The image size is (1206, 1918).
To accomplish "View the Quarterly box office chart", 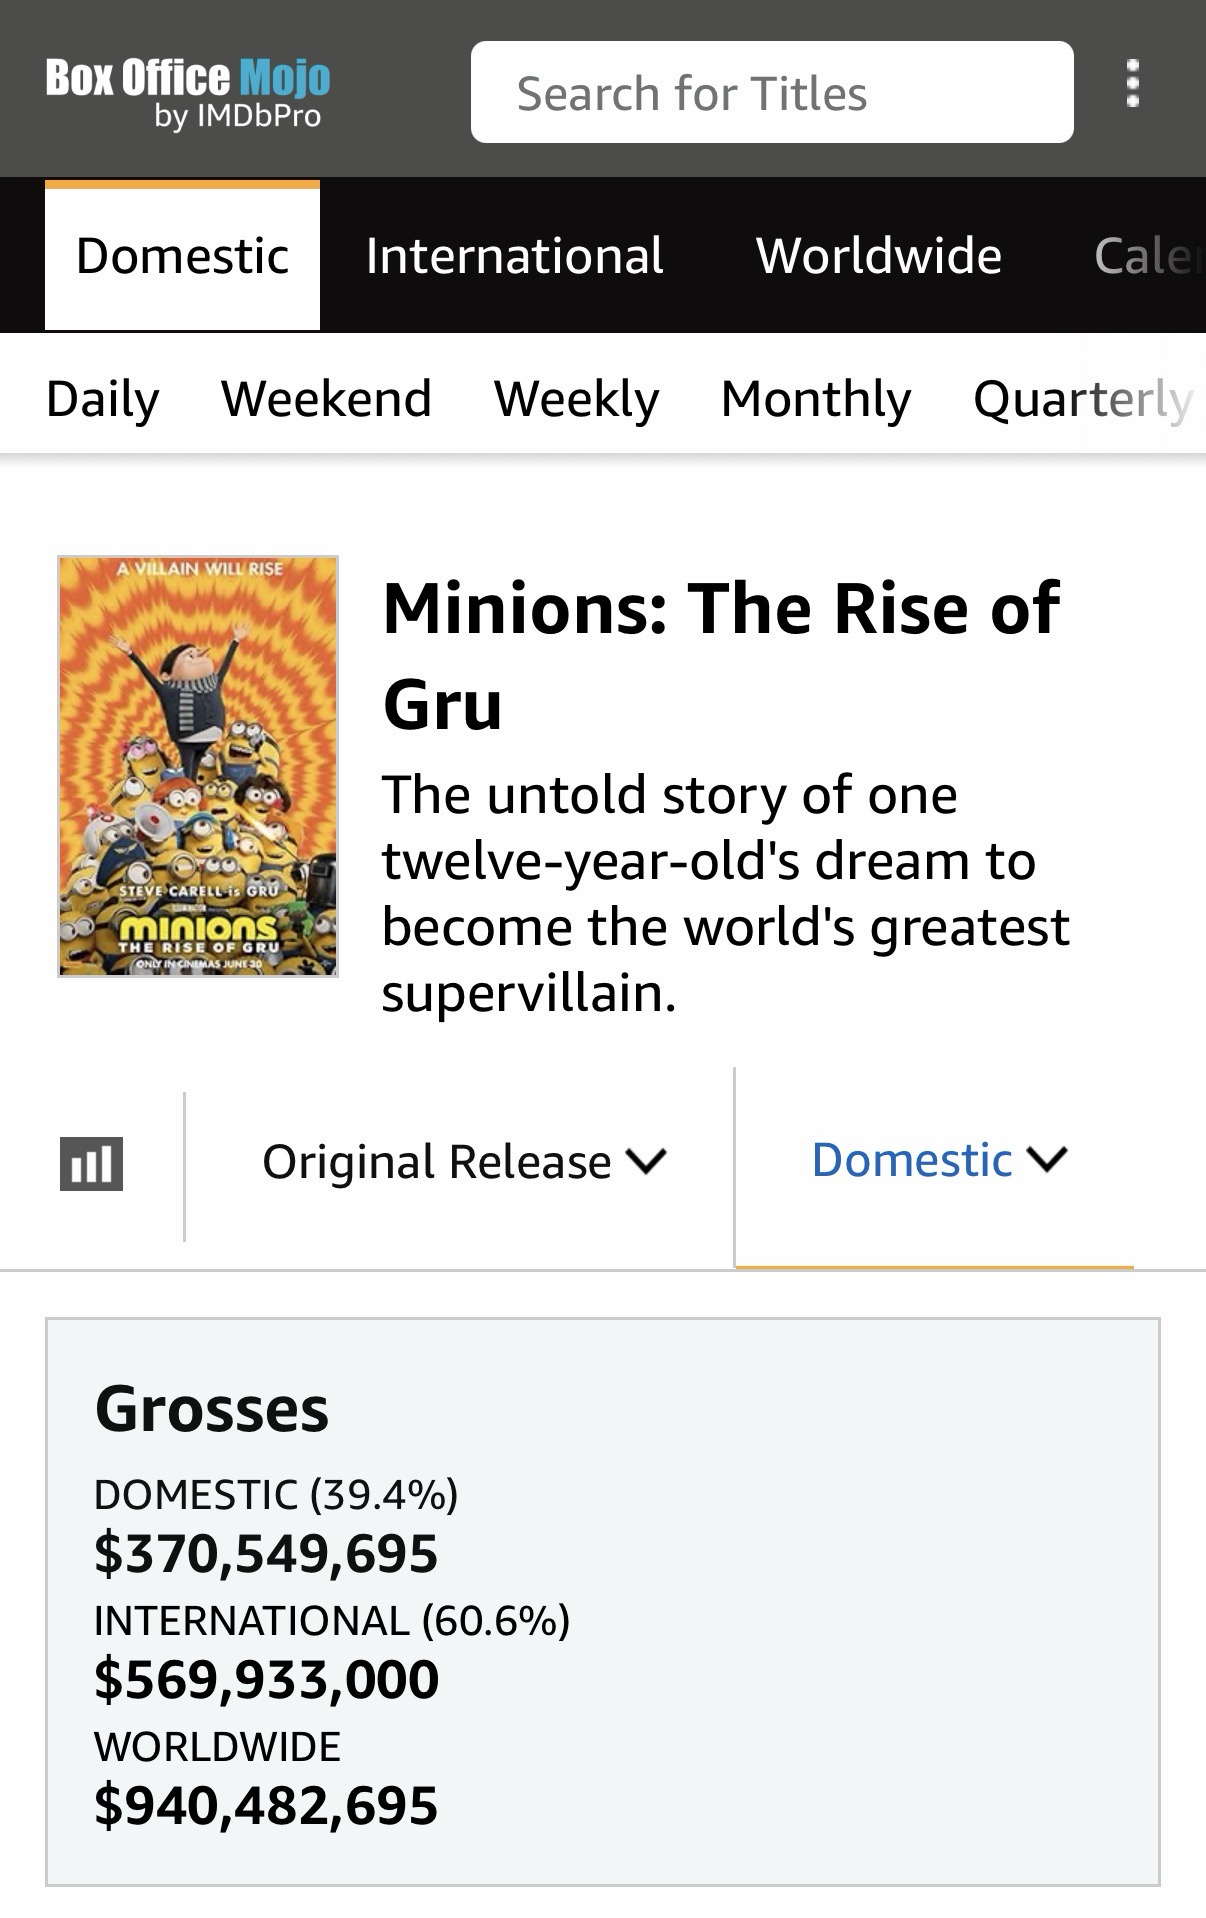I will [x=1082, y=399].
